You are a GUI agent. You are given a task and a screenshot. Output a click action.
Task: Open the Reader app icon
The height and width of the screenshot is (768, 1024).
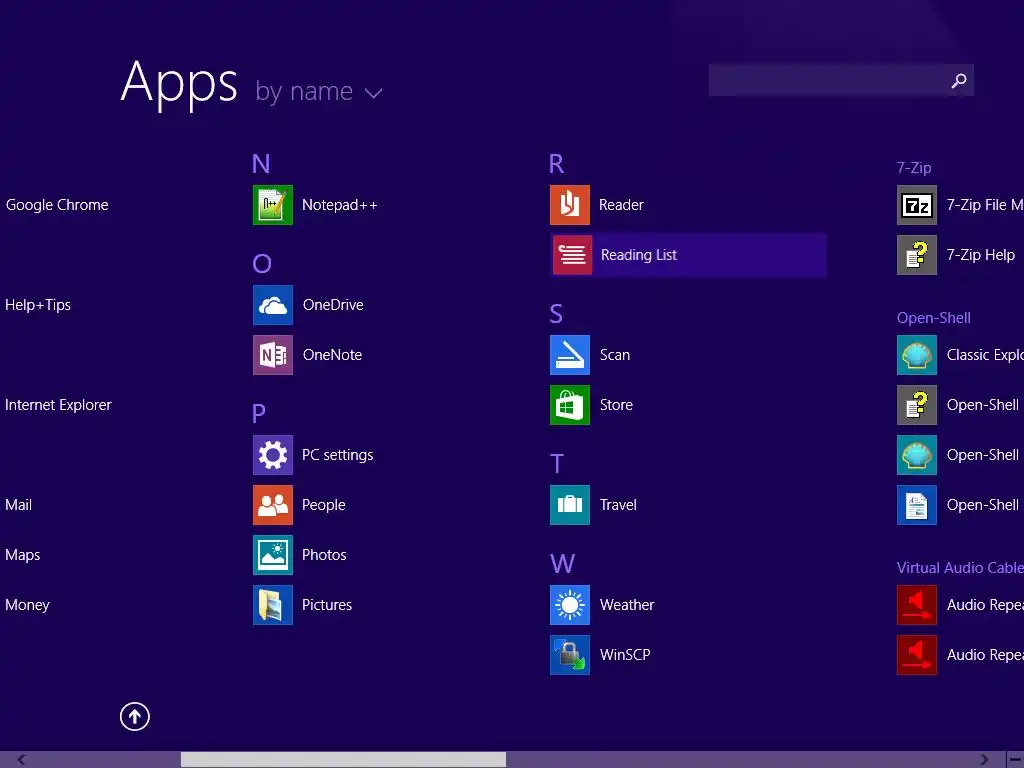click(569, 205)
